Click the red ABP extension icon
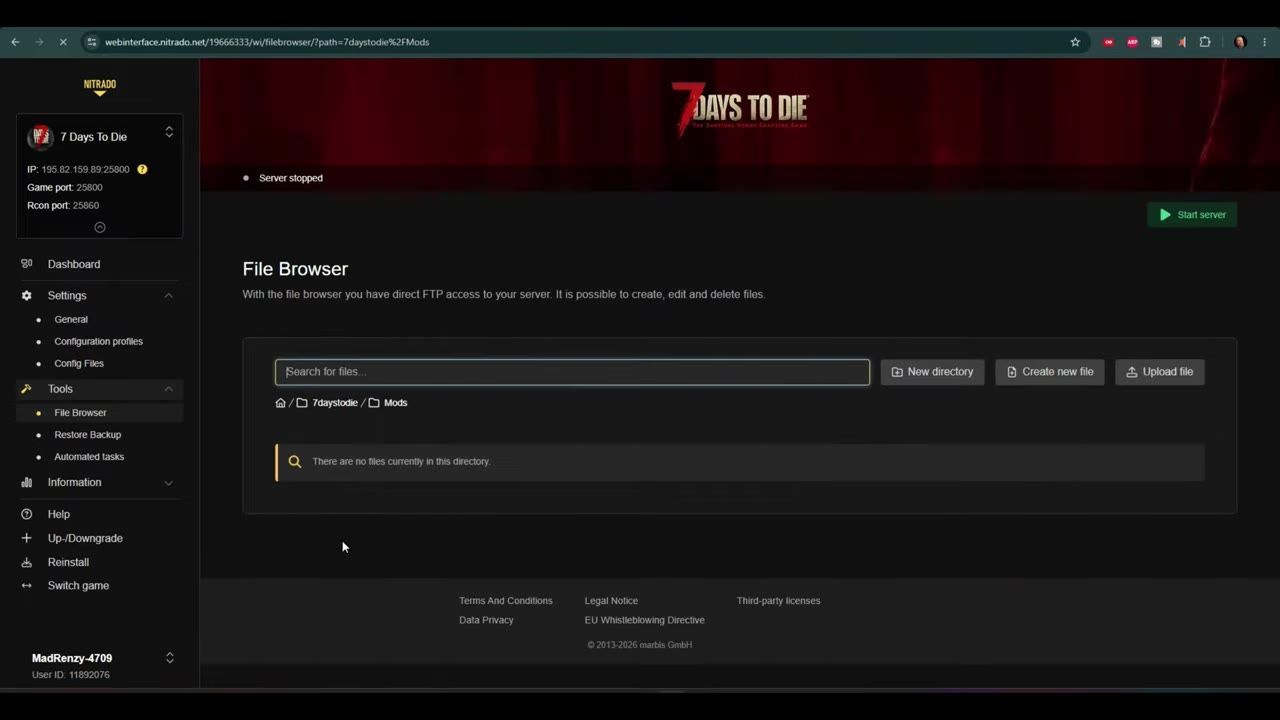 click(x=1132, y=42)
